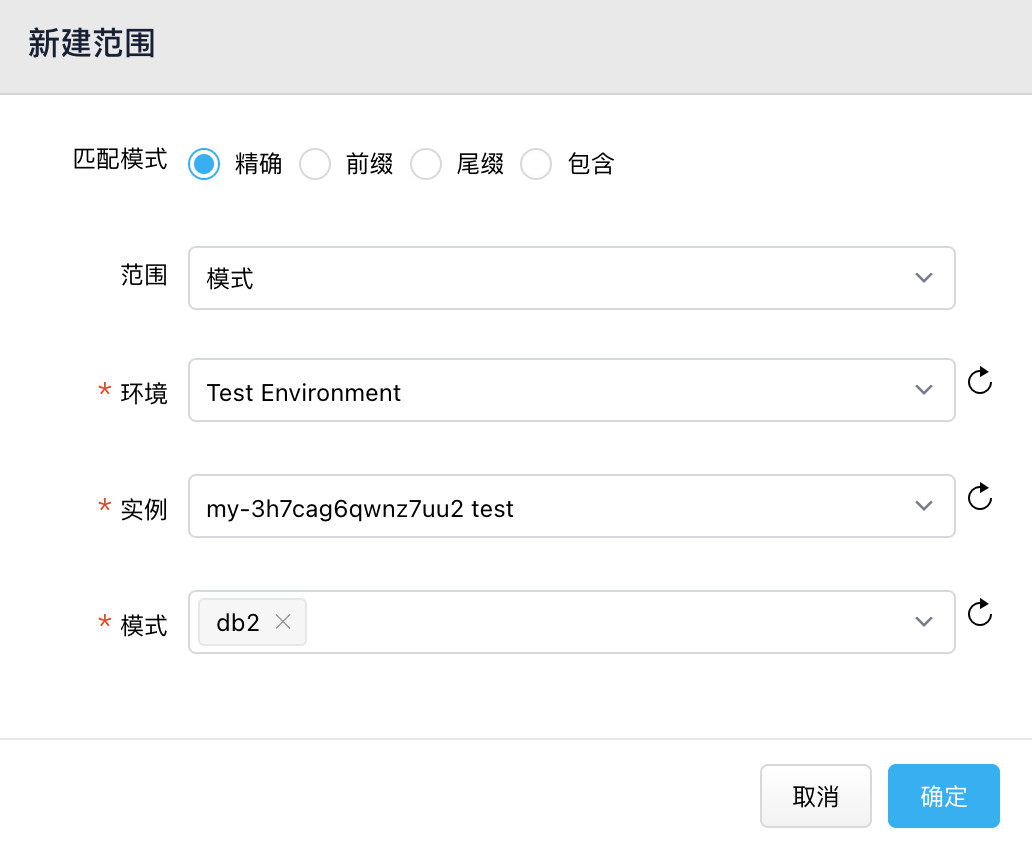This screenshot has width=1032, height=848.
Task: Reload the 模式 options with refresh icon
Action: pos(980,612)
